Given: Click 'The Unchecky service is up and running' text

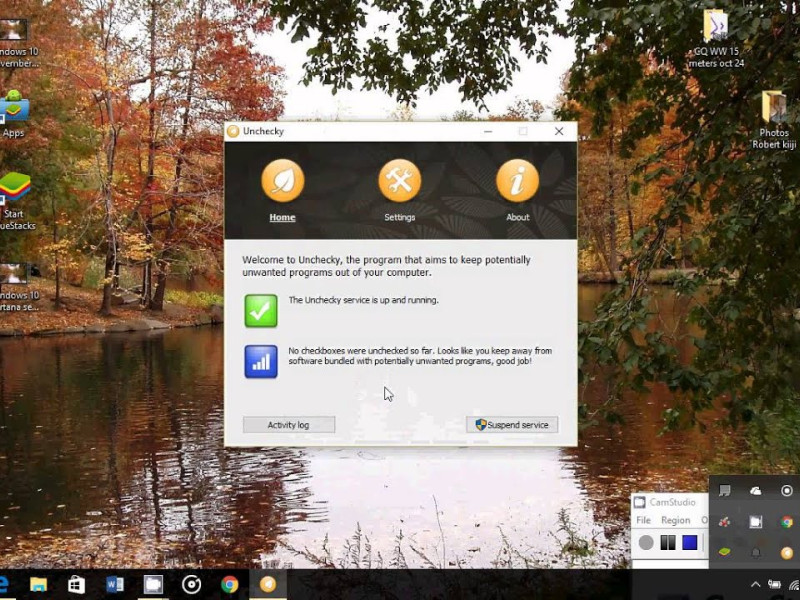Looking at the screenshot, I should pyautogui.click(x=363, y=300).
